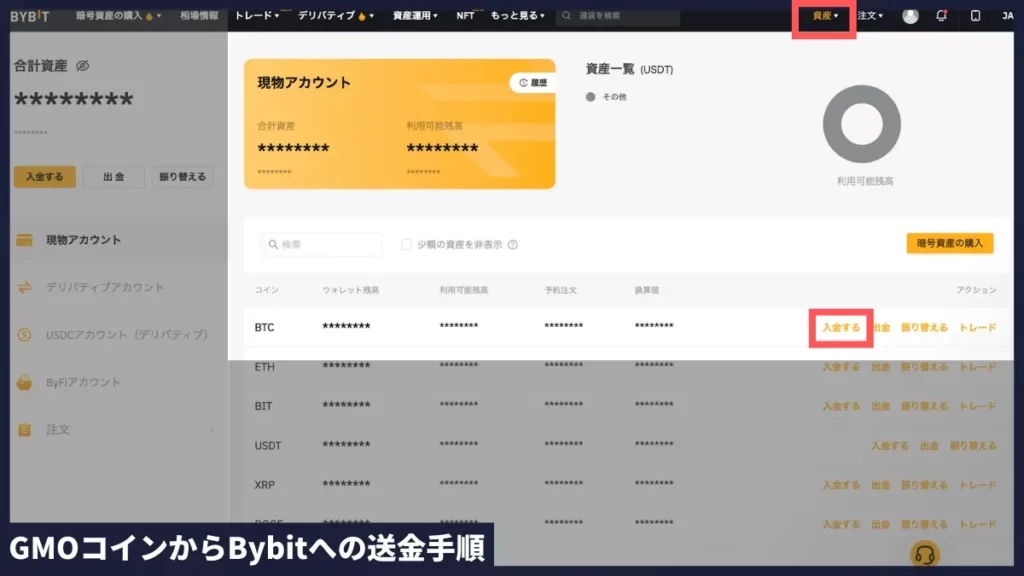Click トレード in the BIT row
This screenshot has width=1024, height=576.
pos(978,406)
